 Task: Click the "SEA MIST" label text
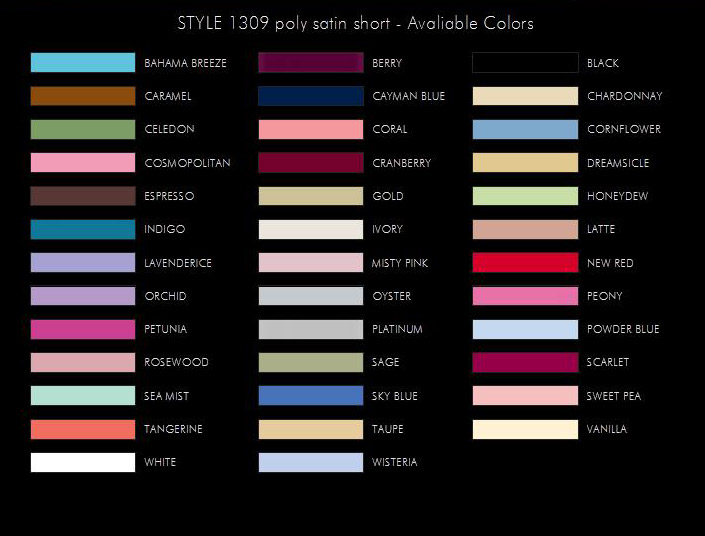[166, 396]
